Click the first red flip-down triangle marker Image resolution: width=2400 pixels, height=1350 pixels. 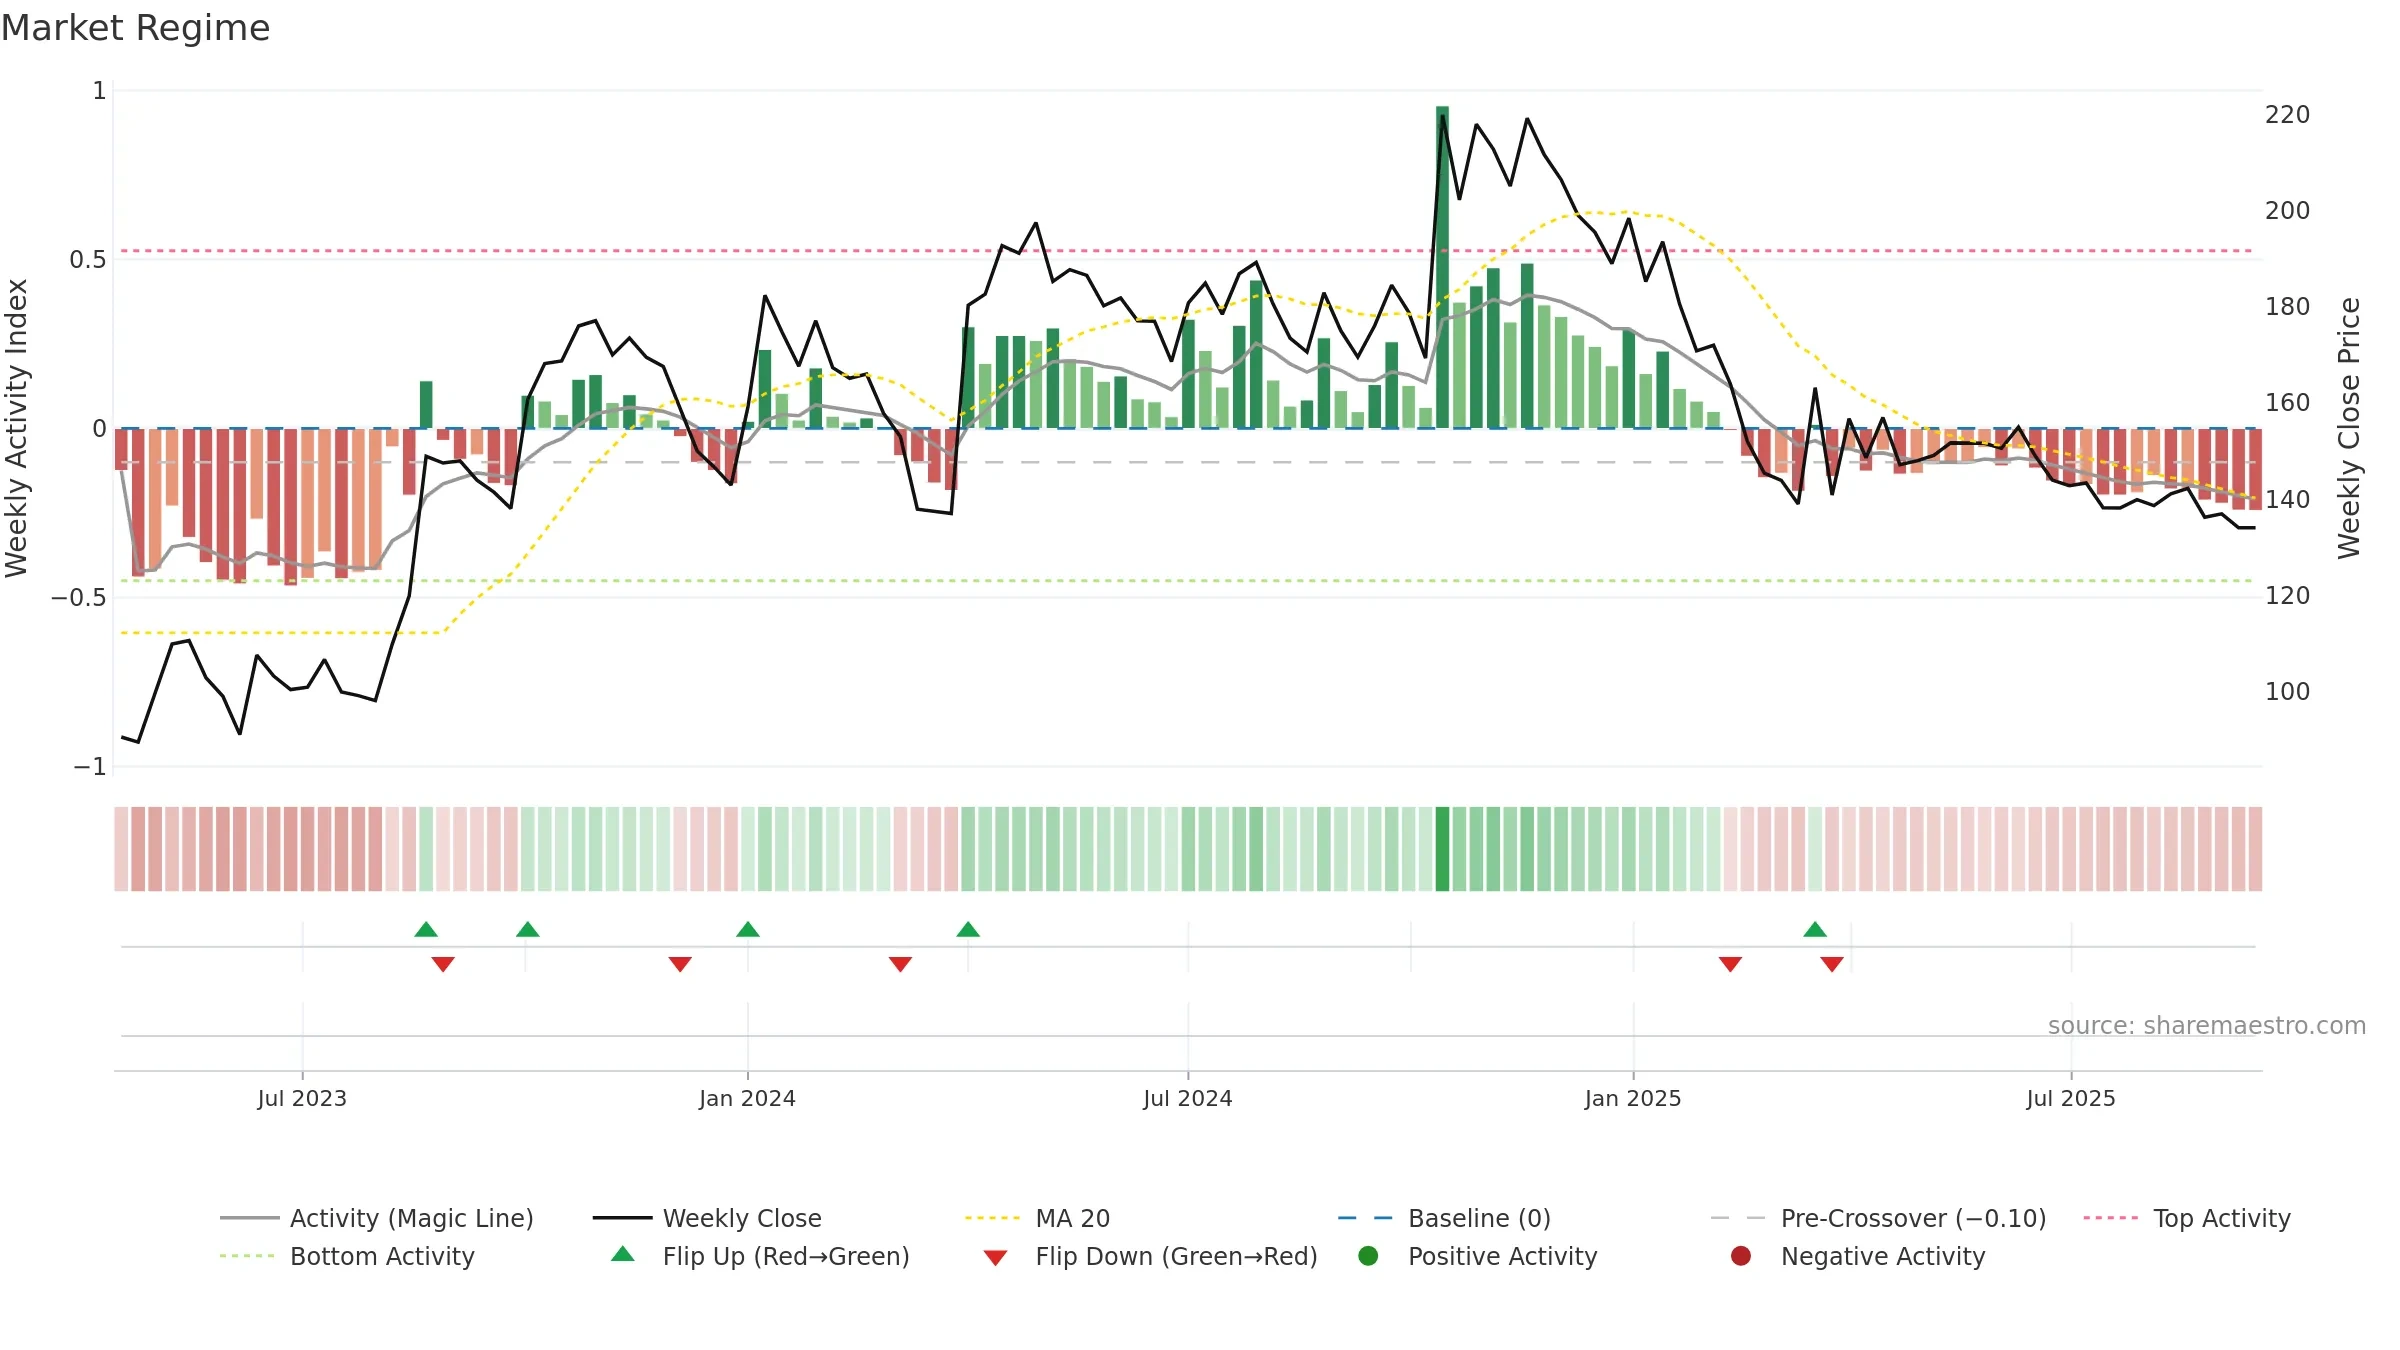click(443, 964)
